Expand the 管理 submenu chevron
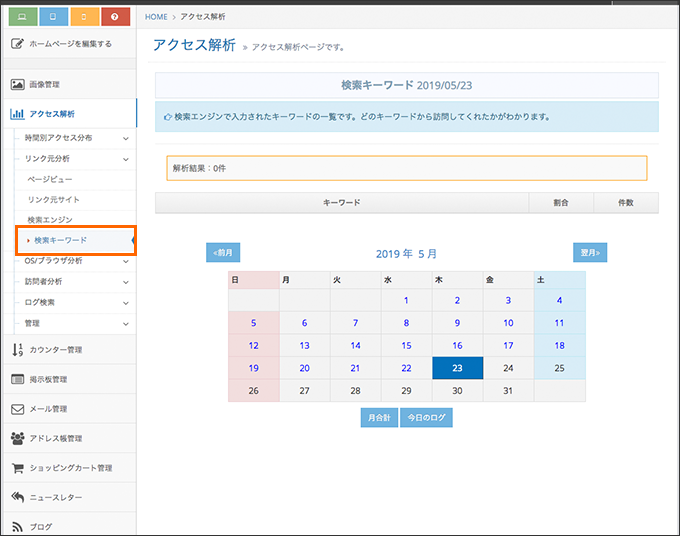The image size is (680, 536). coord(126,324)
